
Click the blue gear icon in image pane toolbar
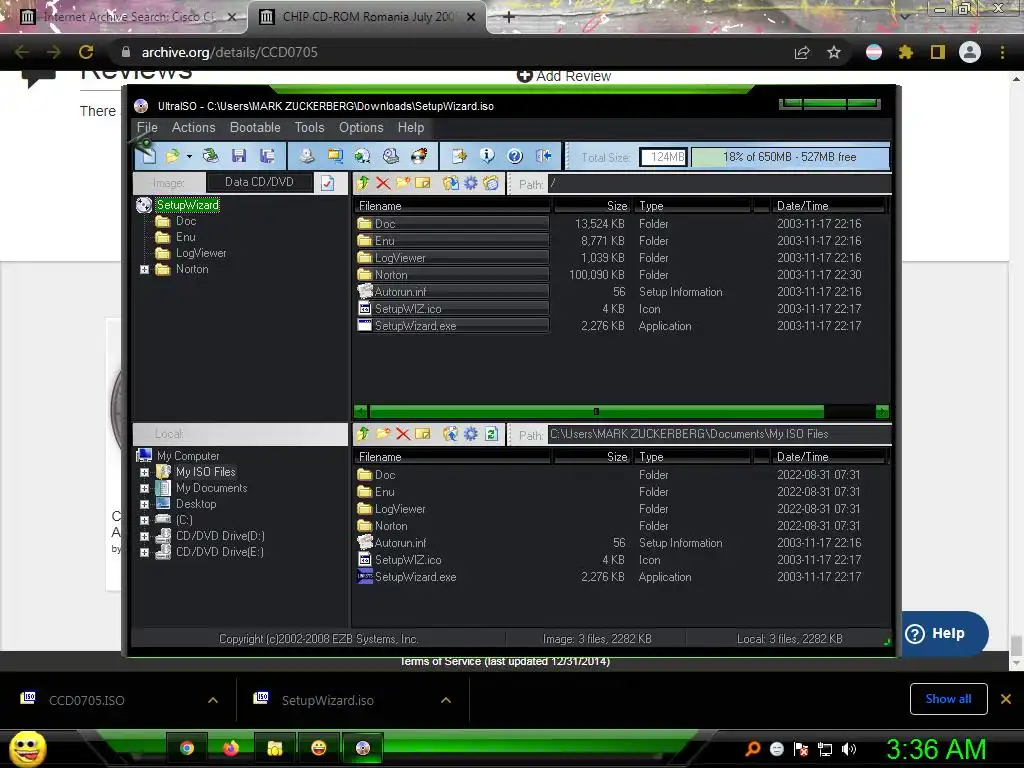click(471, 183)
